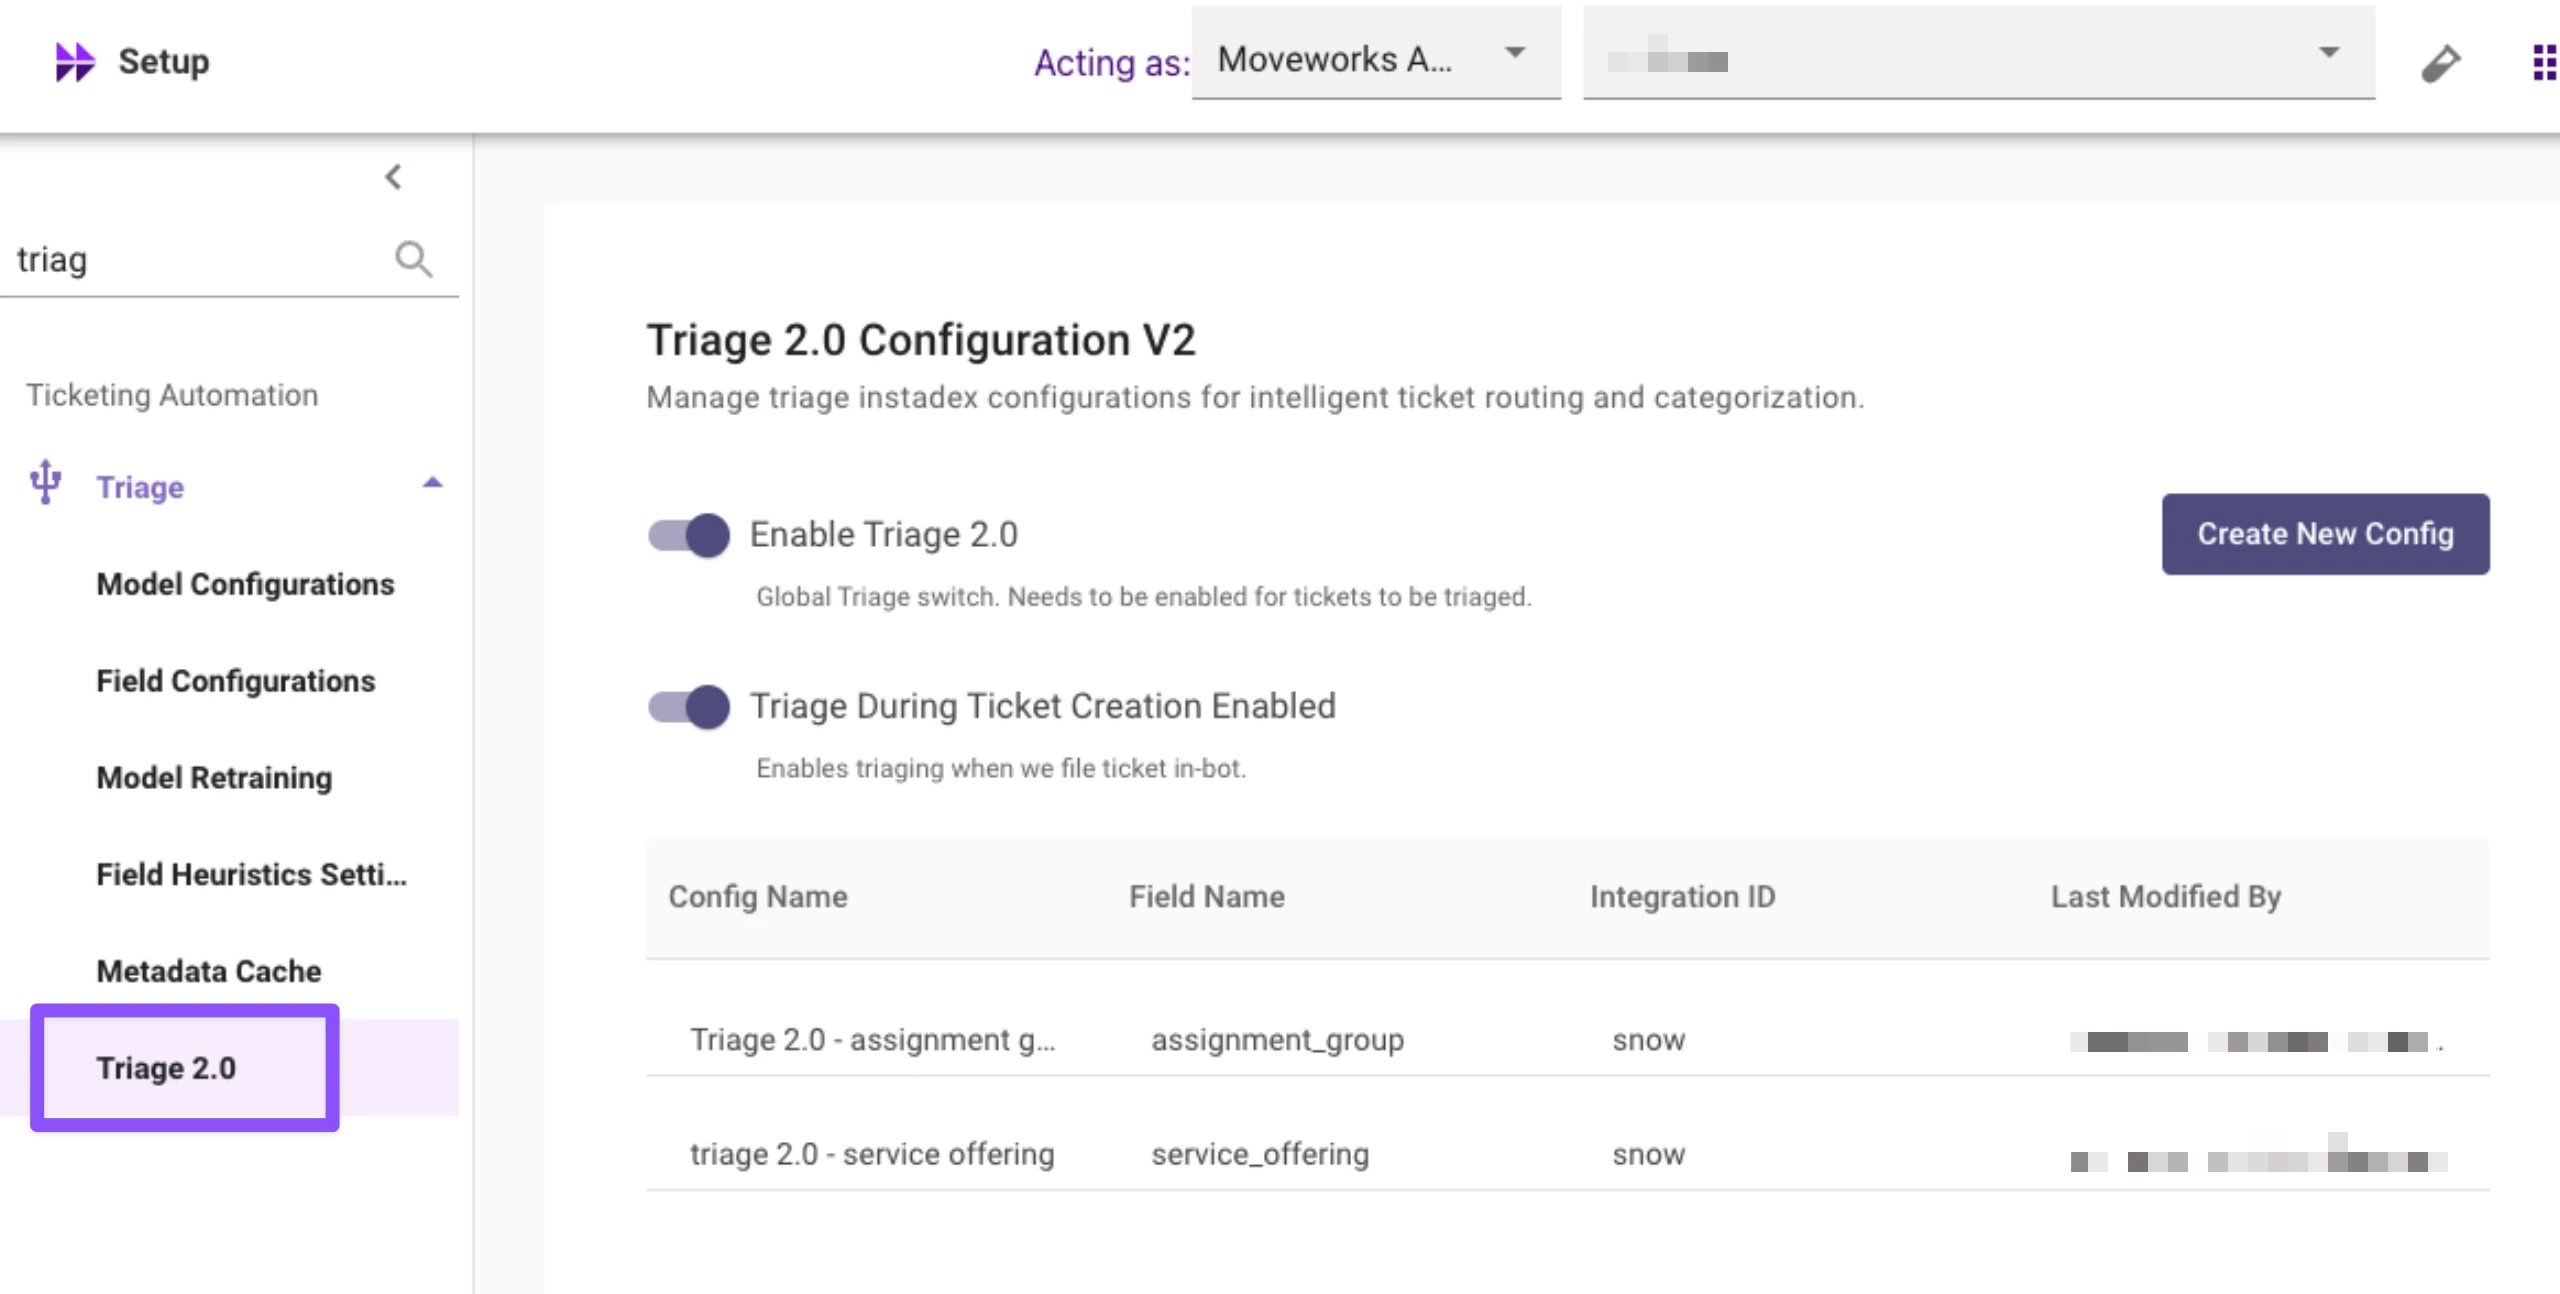The width and height of the screenshot is (2560, 1294).
Task: Open the Field Heuristics Settings item
Action: [251, 875]
